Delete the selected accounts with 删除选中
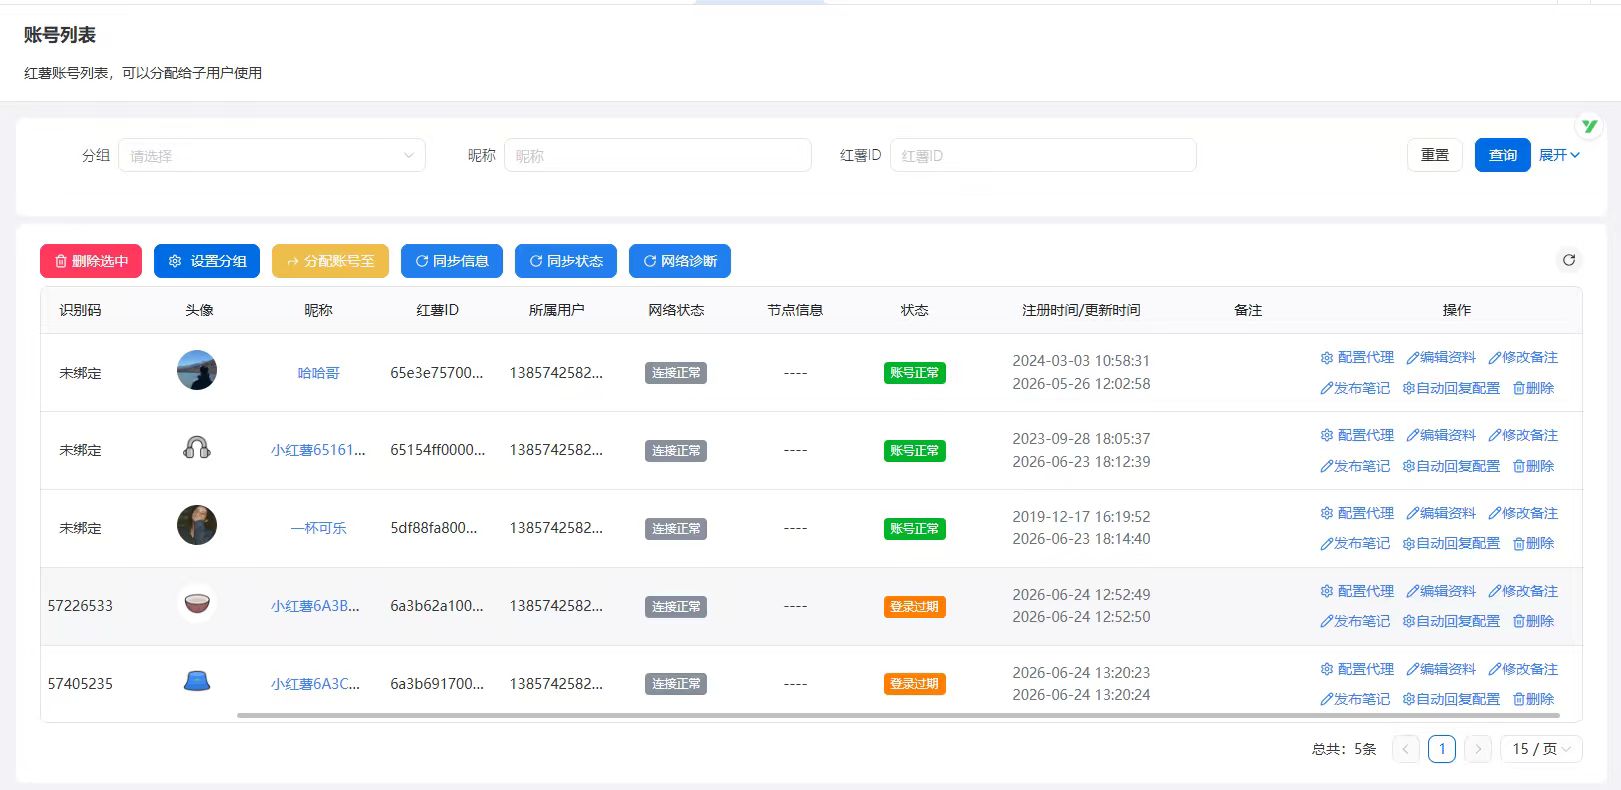 [x=91, y=261]
